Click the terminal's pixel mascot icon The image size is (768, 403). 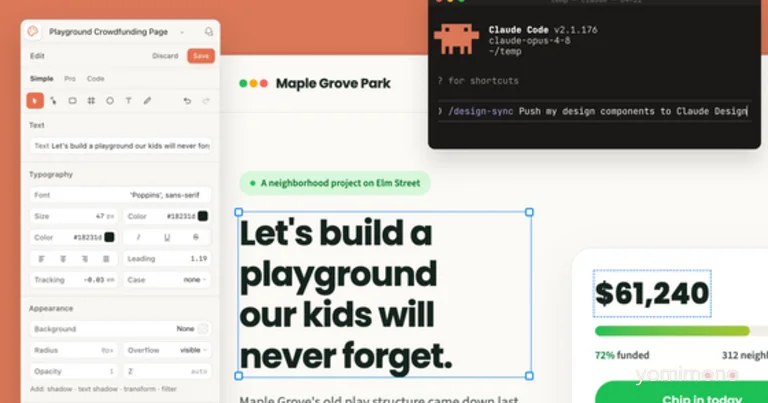456,38
